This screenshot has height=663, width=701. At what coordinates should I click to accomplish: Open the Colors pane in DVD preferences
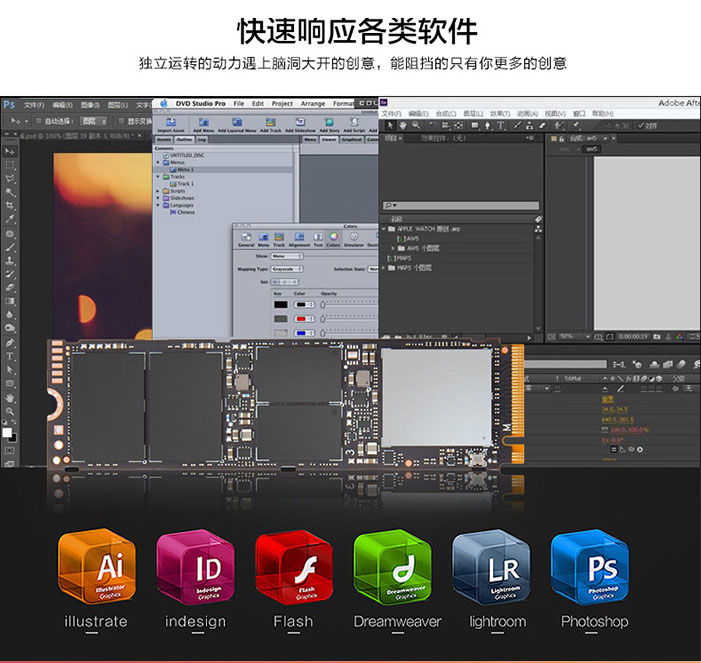click(334, 240)
